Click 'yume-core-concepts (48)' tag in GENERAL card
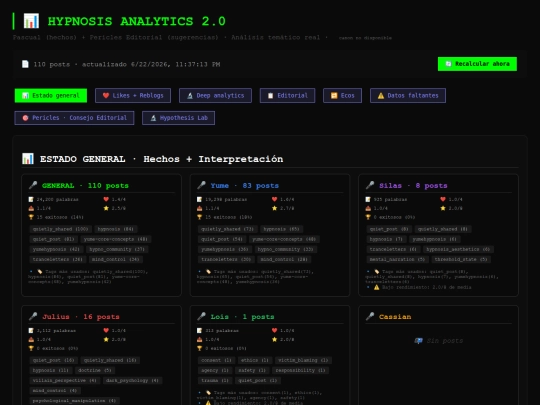 click(116, 239)
